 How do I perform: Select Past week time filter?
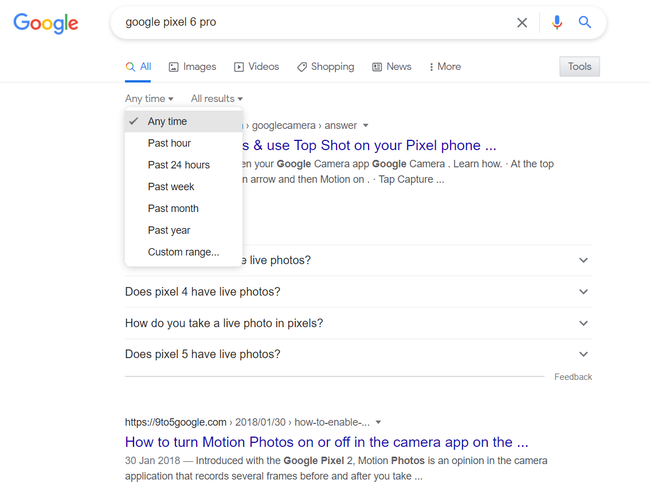coord(184,187)
